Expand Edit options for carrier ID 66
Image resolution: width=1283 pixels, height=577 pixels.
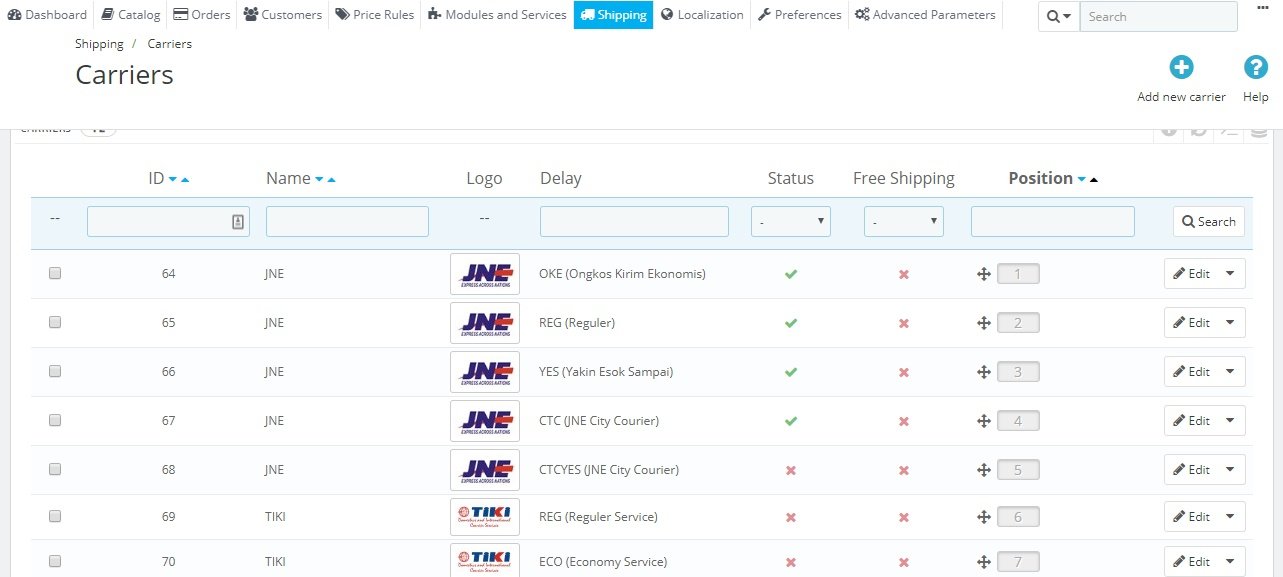pyautogui.click(x=1230, y=371)
